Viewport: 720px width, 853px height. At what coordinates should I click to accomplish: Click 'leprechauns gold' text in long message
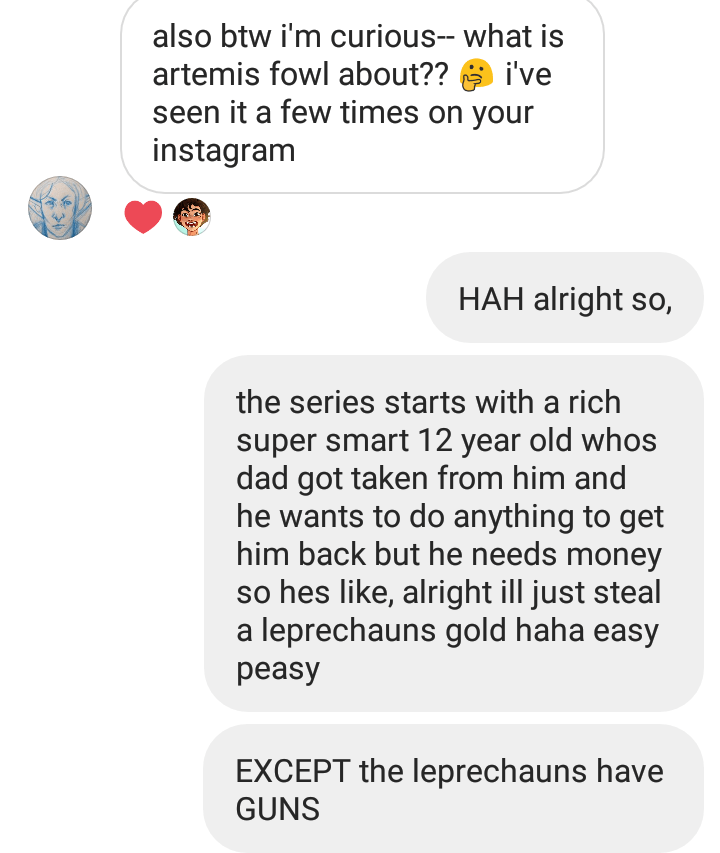(x=384, y=631)
